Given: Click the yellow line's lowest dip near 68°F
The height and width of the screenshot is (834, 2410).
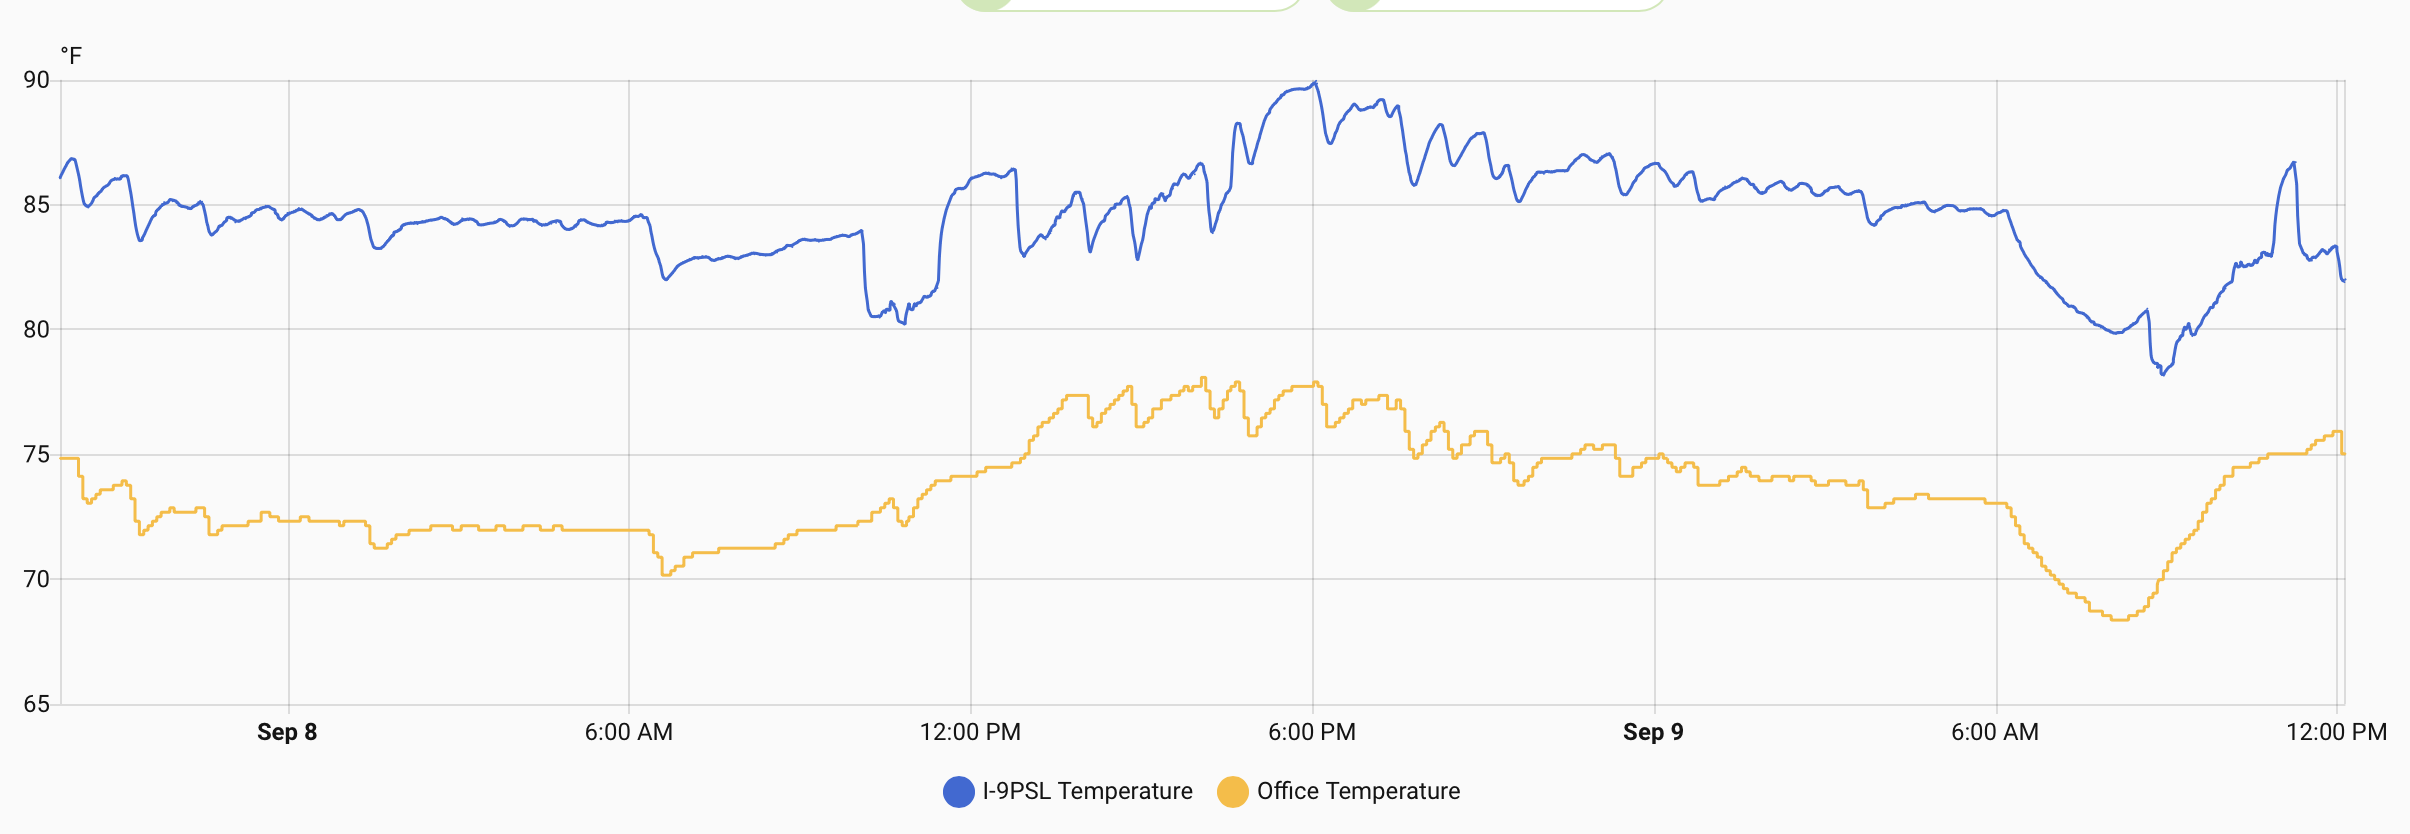Looking at the screenshot, I should [x=2118, y=619].
